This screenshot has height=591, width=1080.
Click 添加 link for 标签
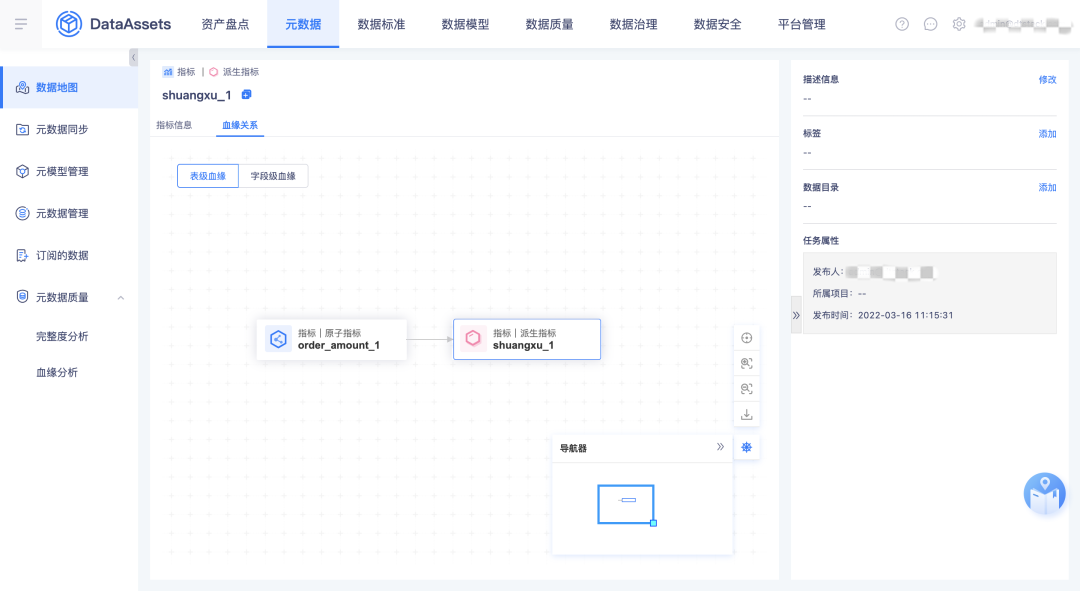pyautogui.click(x=1047, y=134)
